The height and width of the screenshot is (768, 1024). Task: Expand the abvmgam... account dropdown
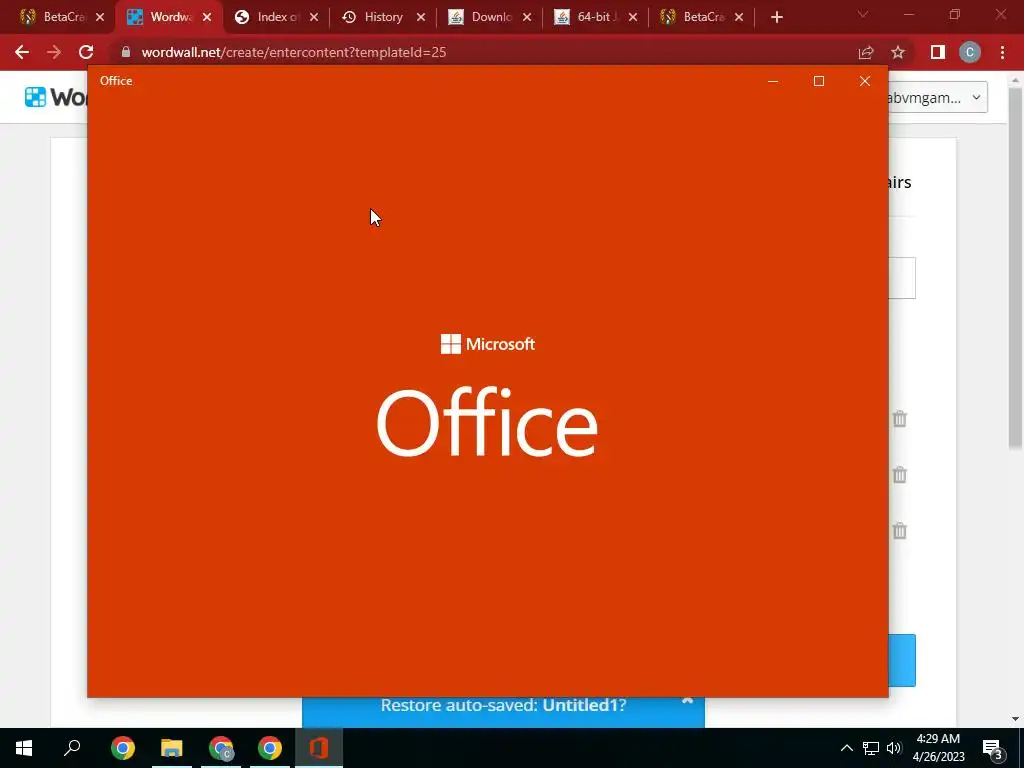click(936, 97)
